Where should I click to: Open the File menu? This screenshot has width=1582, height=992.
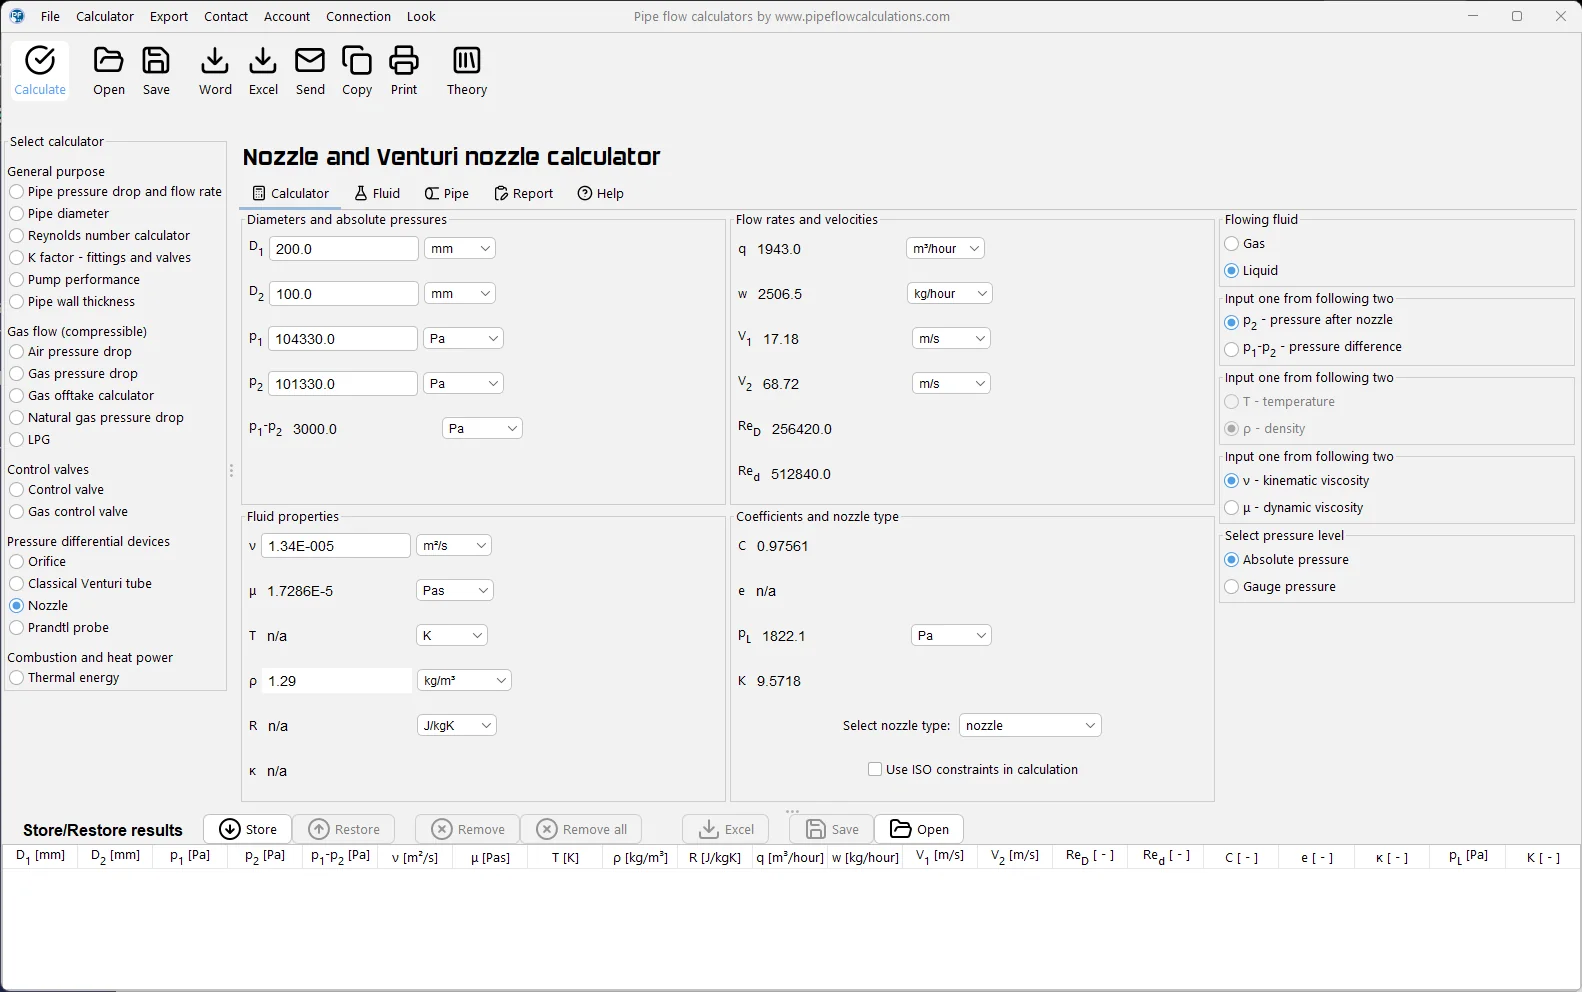pos(50,16)
